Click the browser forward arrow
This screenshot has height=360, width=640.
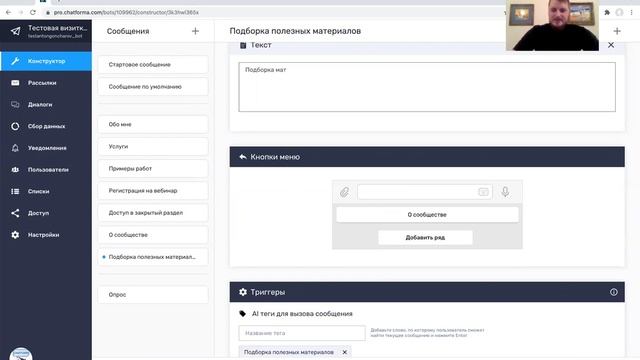coord(21,12)
